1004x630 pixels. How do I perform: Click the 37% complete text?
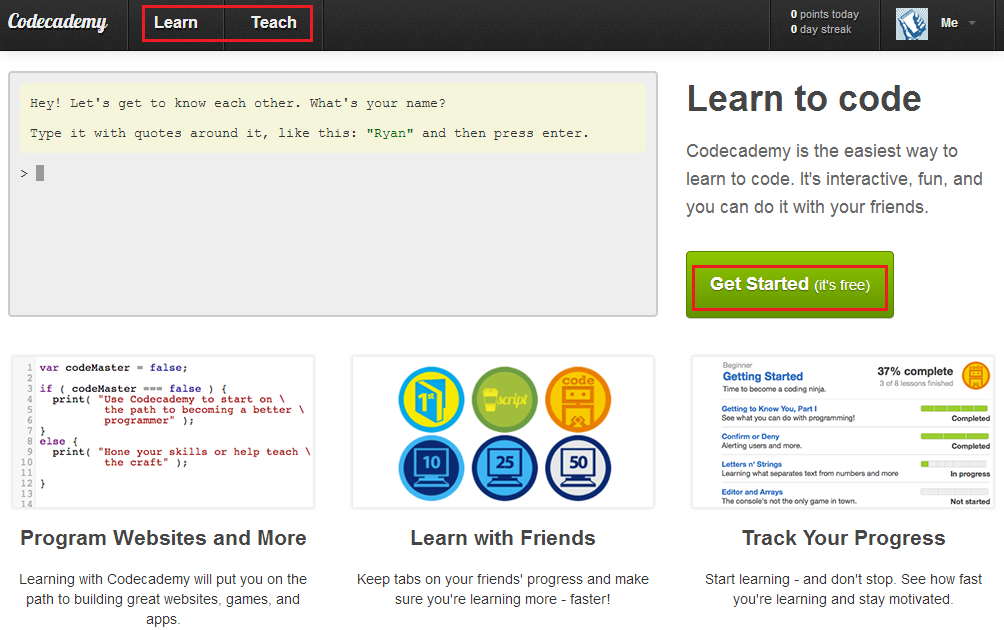[915, 371]
